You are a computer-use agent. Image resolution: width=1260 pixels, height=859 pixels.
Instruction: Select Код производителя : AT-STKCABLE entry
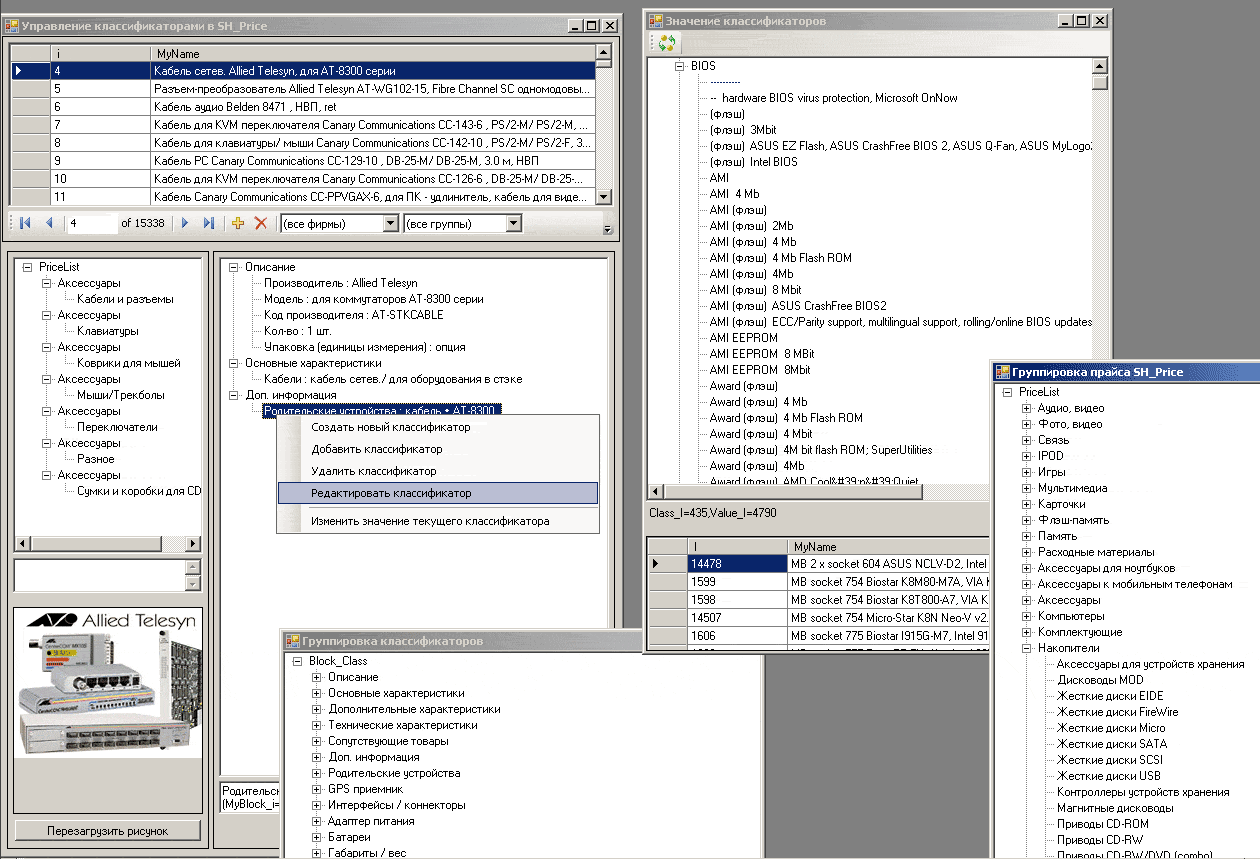[x=353, y=315]
